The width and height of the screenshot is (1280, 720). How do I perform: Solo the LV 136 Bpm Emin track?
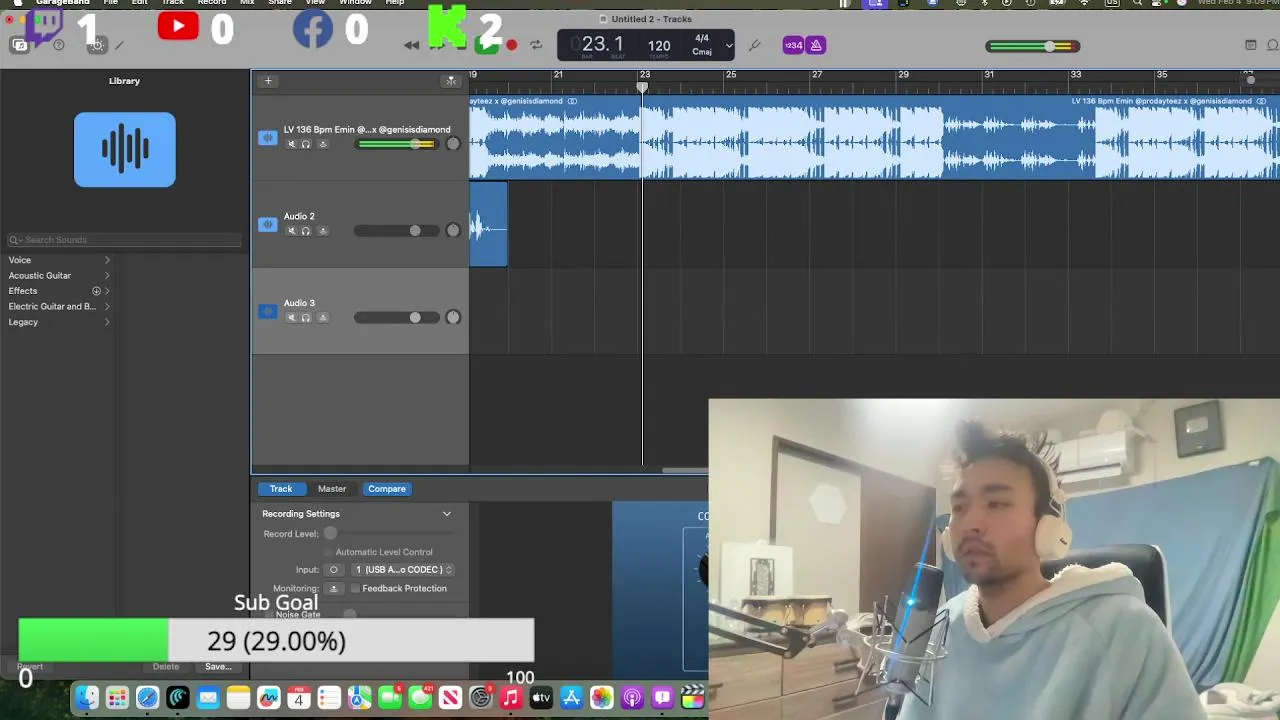(306, 144)
